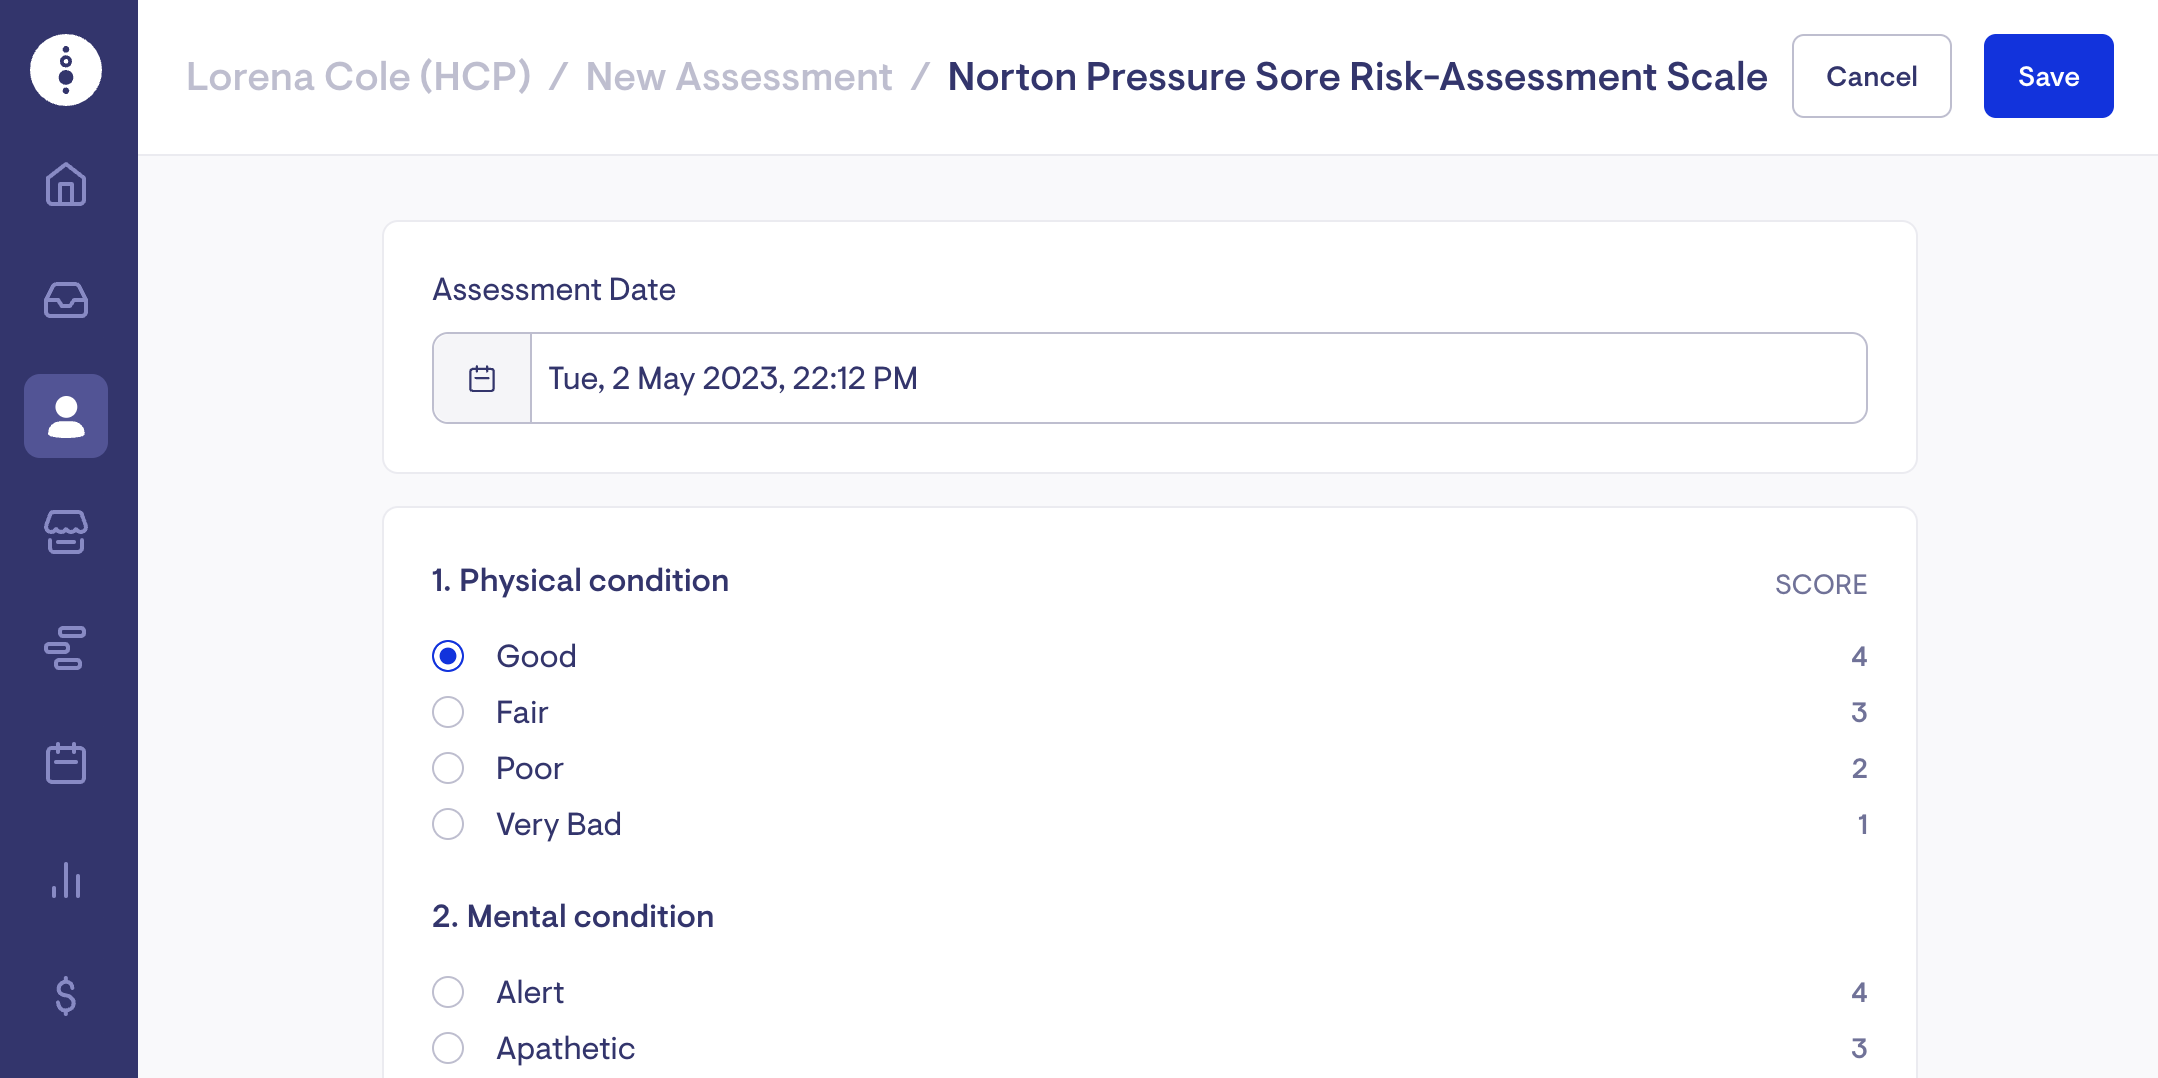This screenshot has height=1078, width=2158.
Task: Open the Home icon in sidebar
Action: pyautogui.click(x=66, y=185)
